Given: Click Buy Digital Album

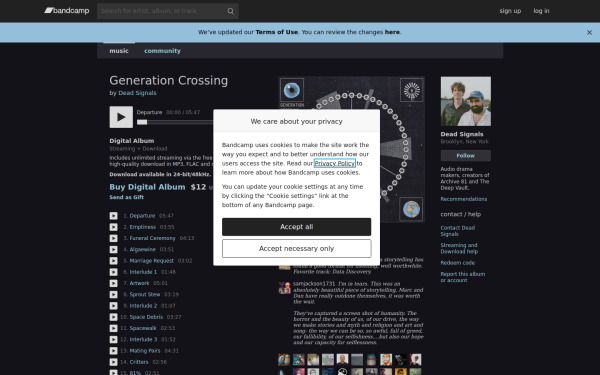Looking at the screenshot, I should click(147, 187).
